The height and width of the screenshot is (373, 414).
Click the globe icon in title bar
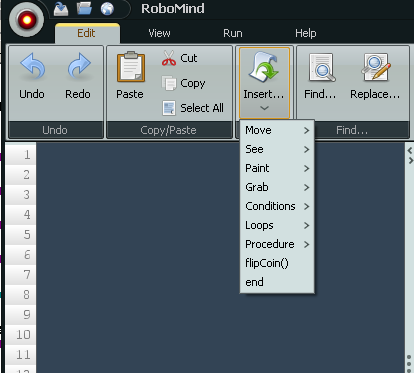click(x=107, y=9)
